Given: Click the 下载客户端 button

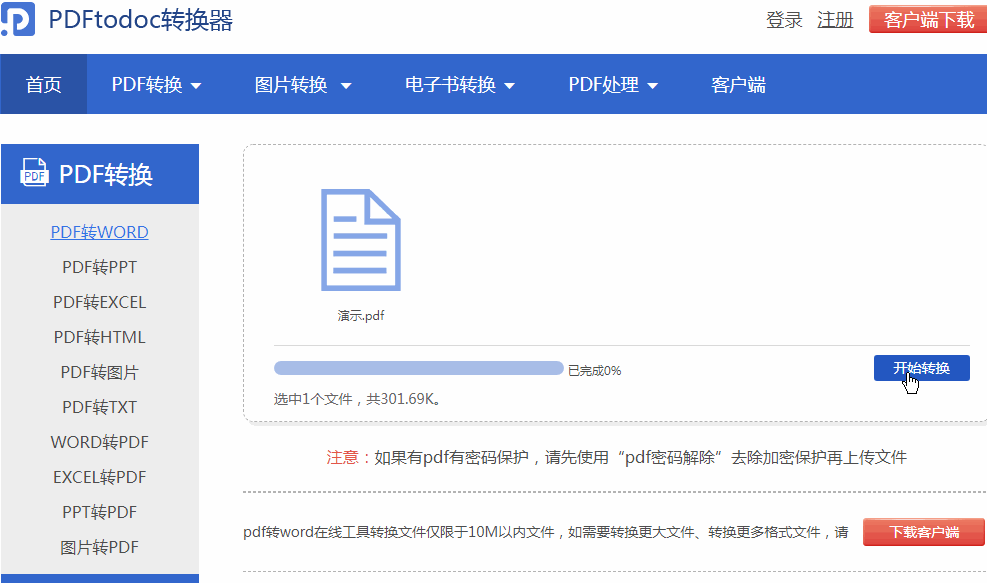Looking at the screenshot, I should (923, 531).
